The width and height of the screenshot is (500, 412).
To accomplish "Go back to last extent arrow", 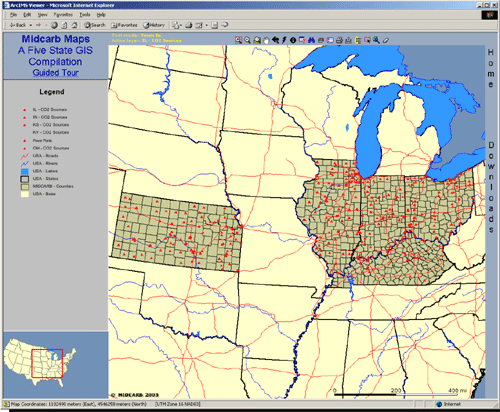I will [x=275, y=40].
